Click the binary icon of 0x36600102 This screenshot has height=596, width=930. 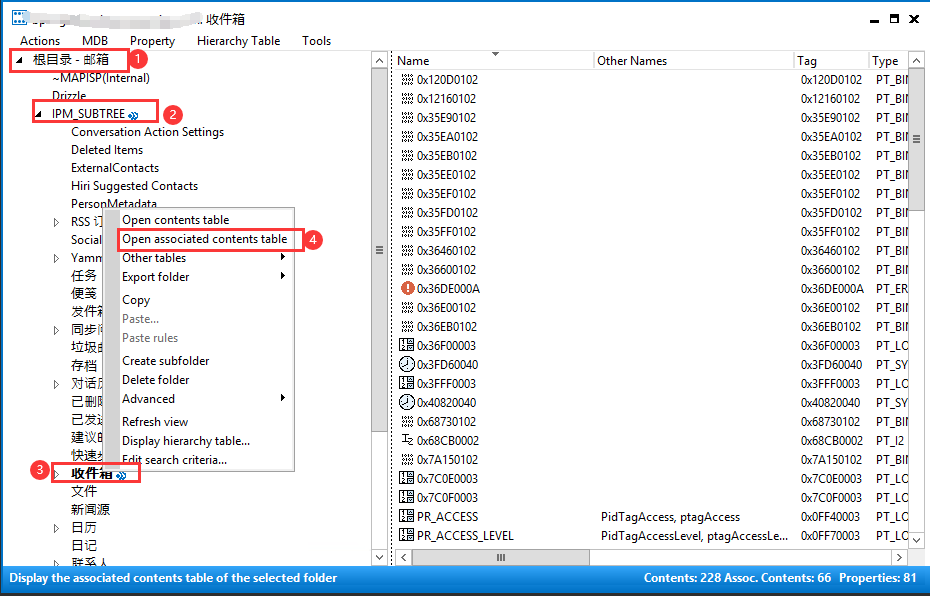(x=407, y=269)
